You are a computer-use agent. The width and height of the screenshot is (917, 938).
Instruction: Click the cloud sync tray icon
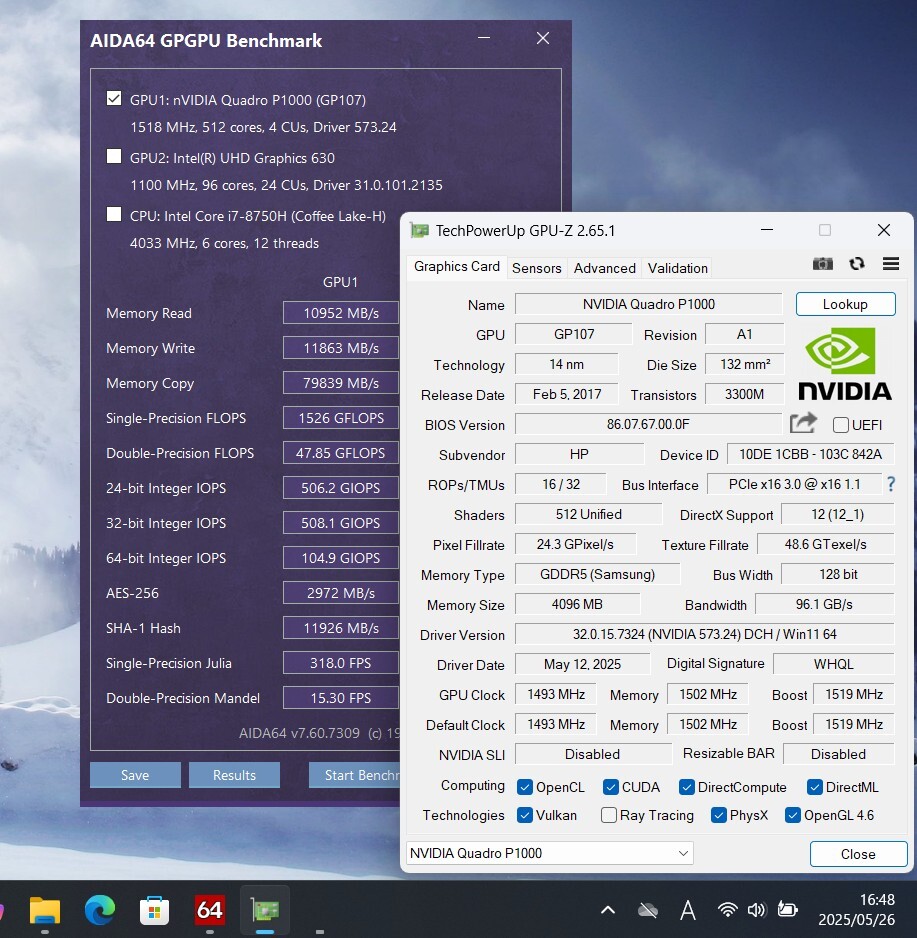click(647, 910)
